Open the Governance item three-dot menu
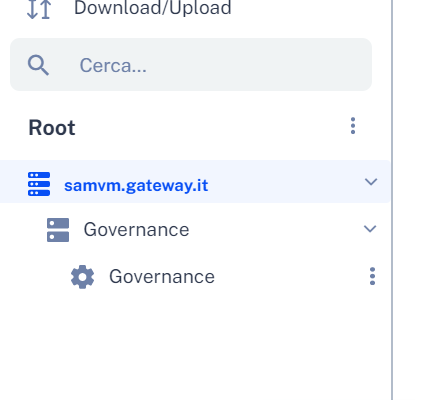 pyautogui.click(x=372, y=276)
